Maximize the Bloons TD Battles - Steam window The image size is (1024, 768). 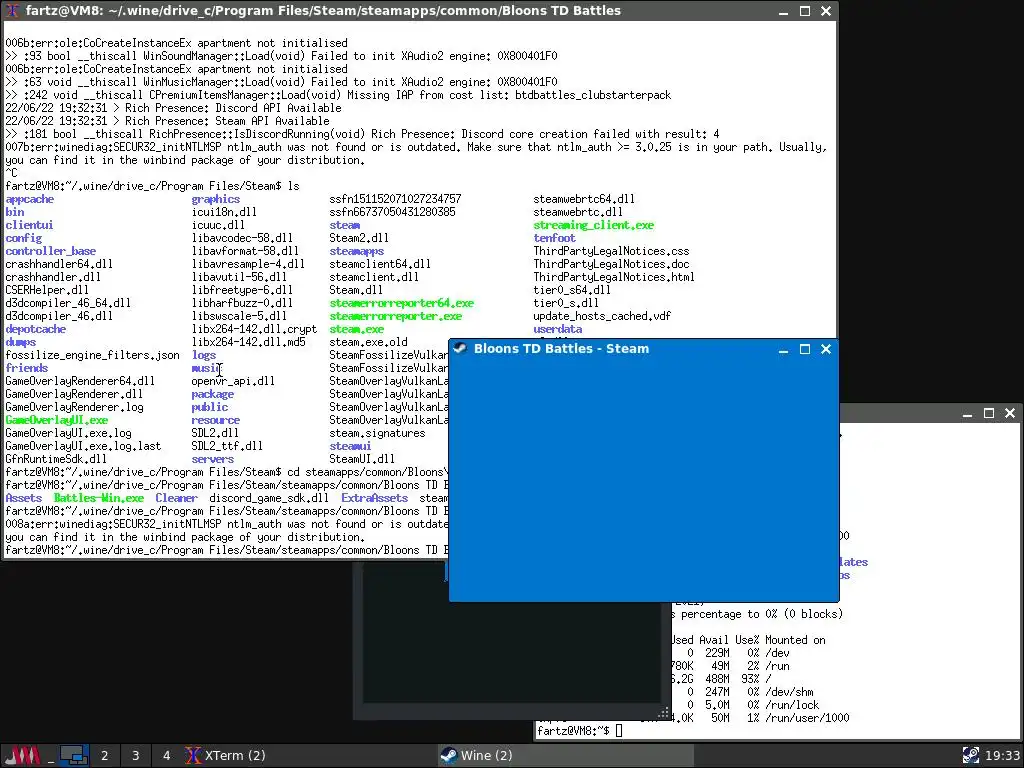(805, 349)
